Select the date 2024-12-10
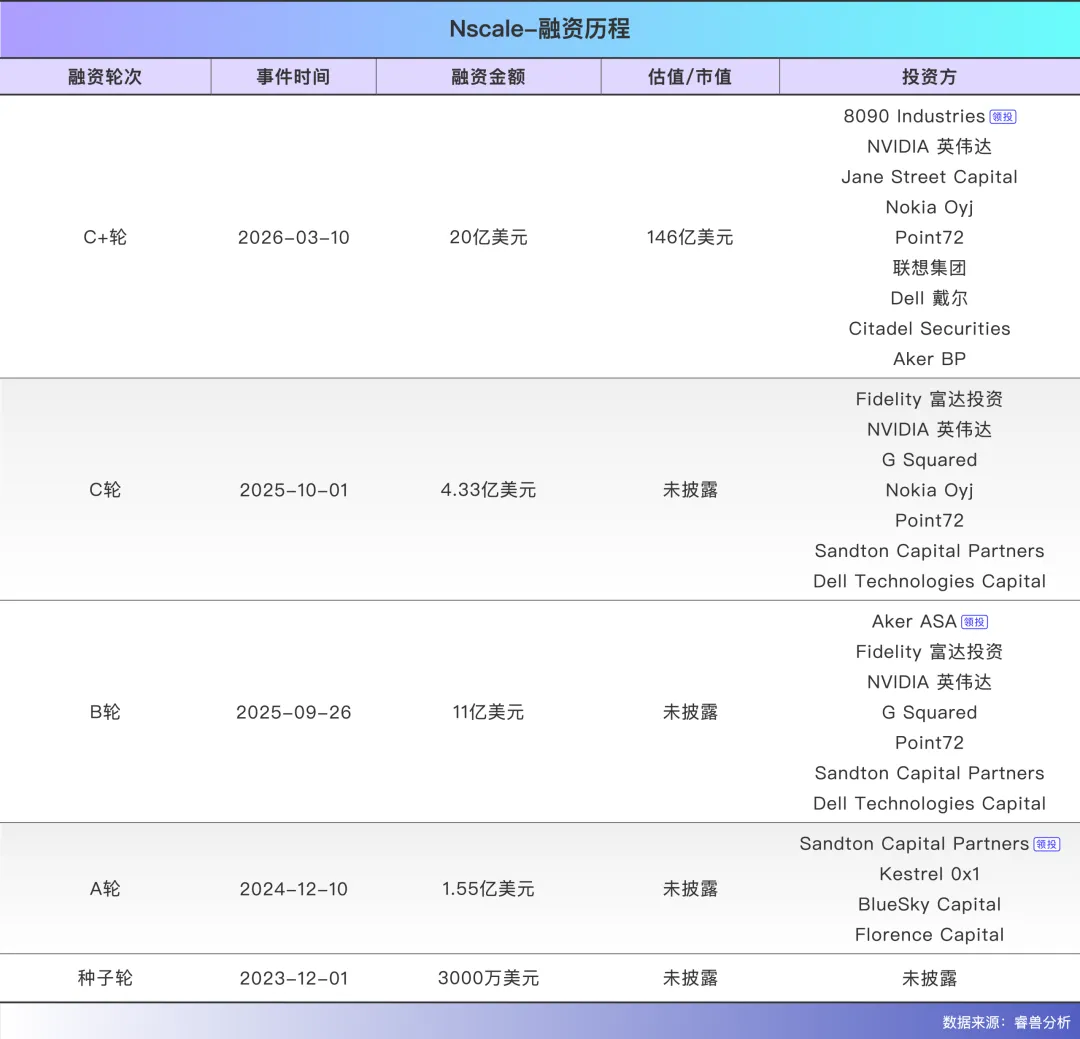The height and width of the screenshot is (1039, 1080). [293, 889]
